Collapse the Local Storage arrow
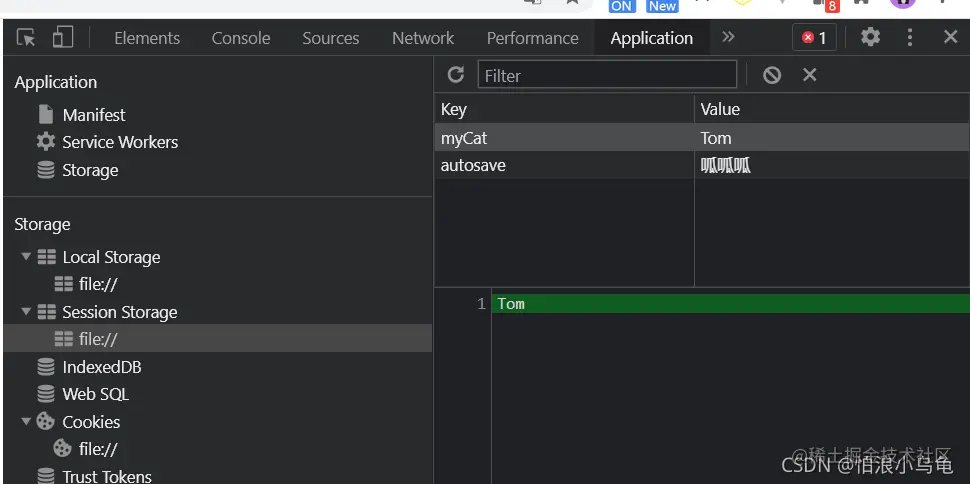This screenshot has height=484, width=970. pos(26,256)
